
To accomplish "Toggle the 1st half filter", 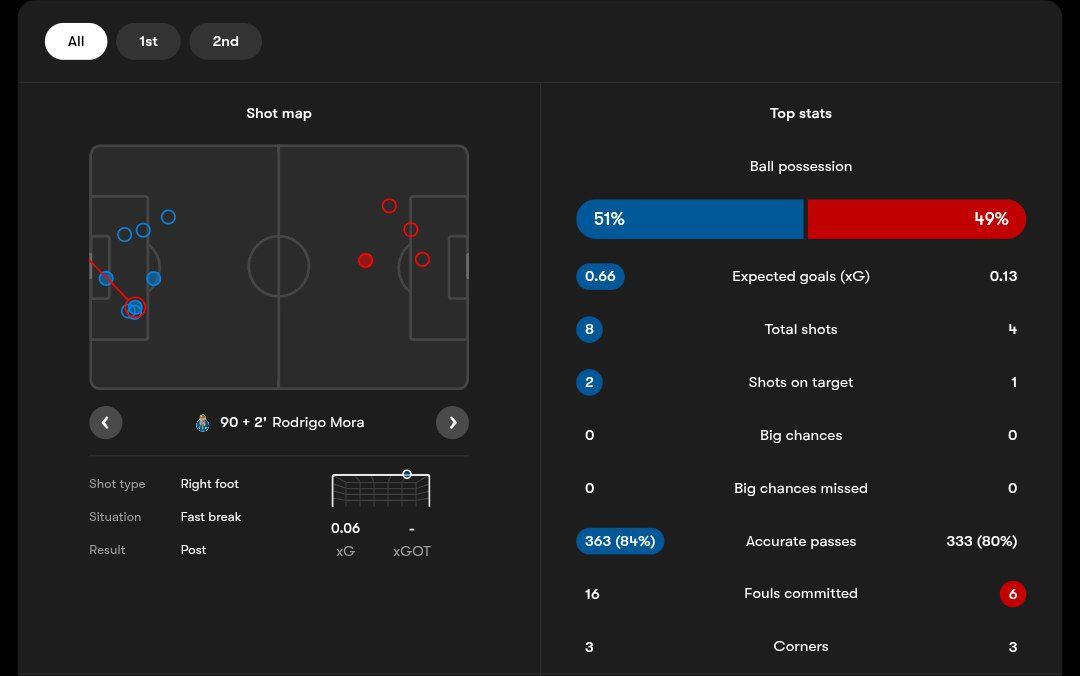I will (148, 41).
